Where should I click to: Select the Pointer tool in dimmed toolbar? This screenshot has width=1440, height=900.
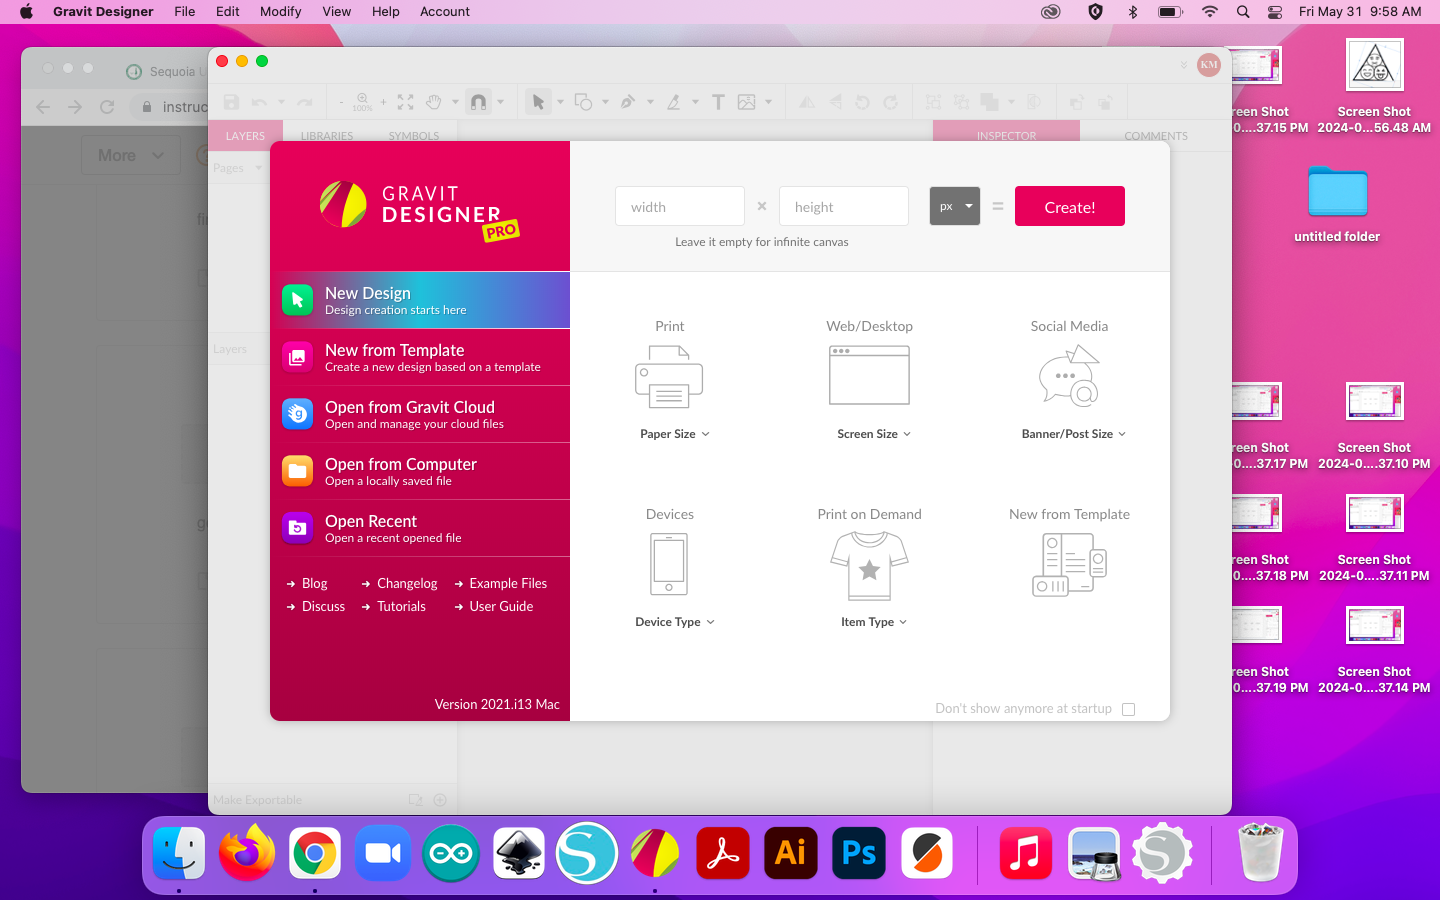[x=538, y=102]
